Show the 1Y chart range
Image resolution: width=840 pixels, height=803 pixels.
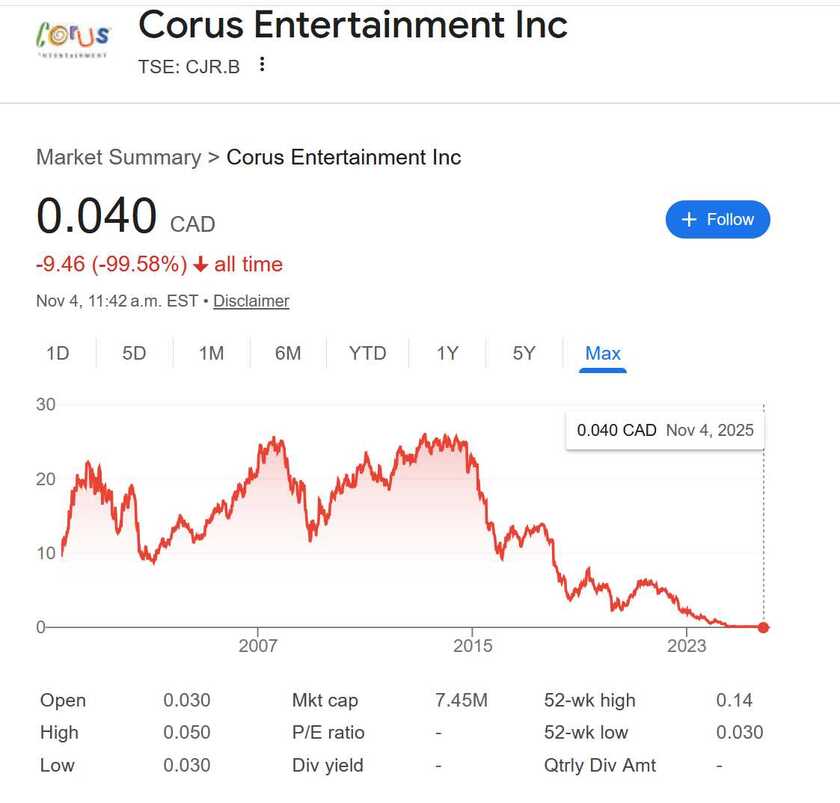pyautogui.click(x=447, y=353)
